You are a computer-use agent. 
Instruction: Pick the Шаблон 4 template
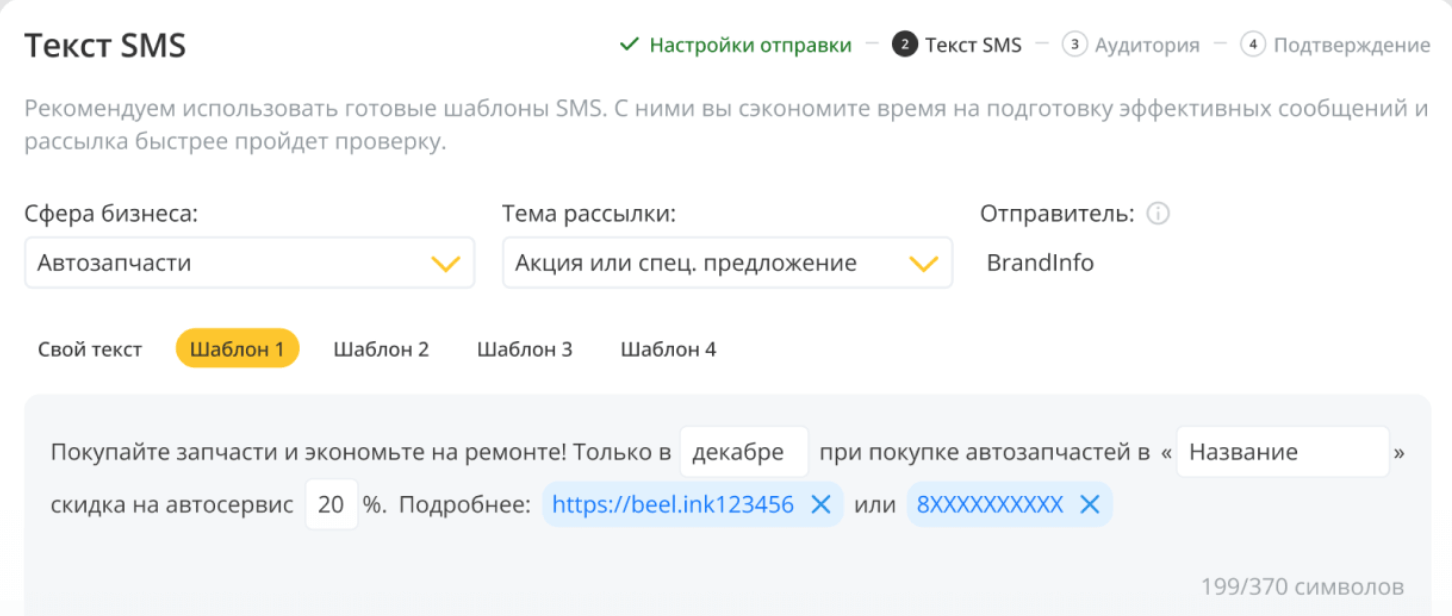pyautogui.click(x=668, y=349)
